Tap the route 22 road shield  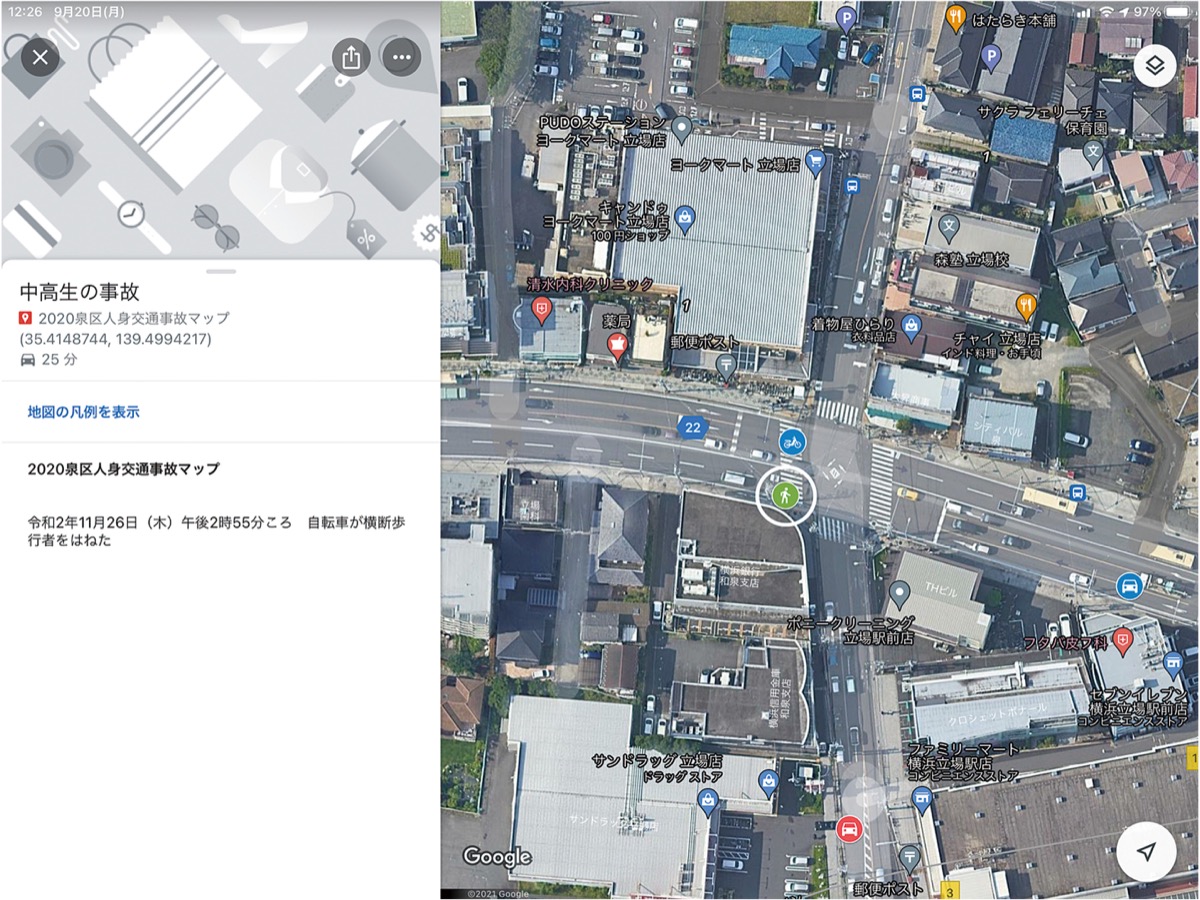(692, 428)
